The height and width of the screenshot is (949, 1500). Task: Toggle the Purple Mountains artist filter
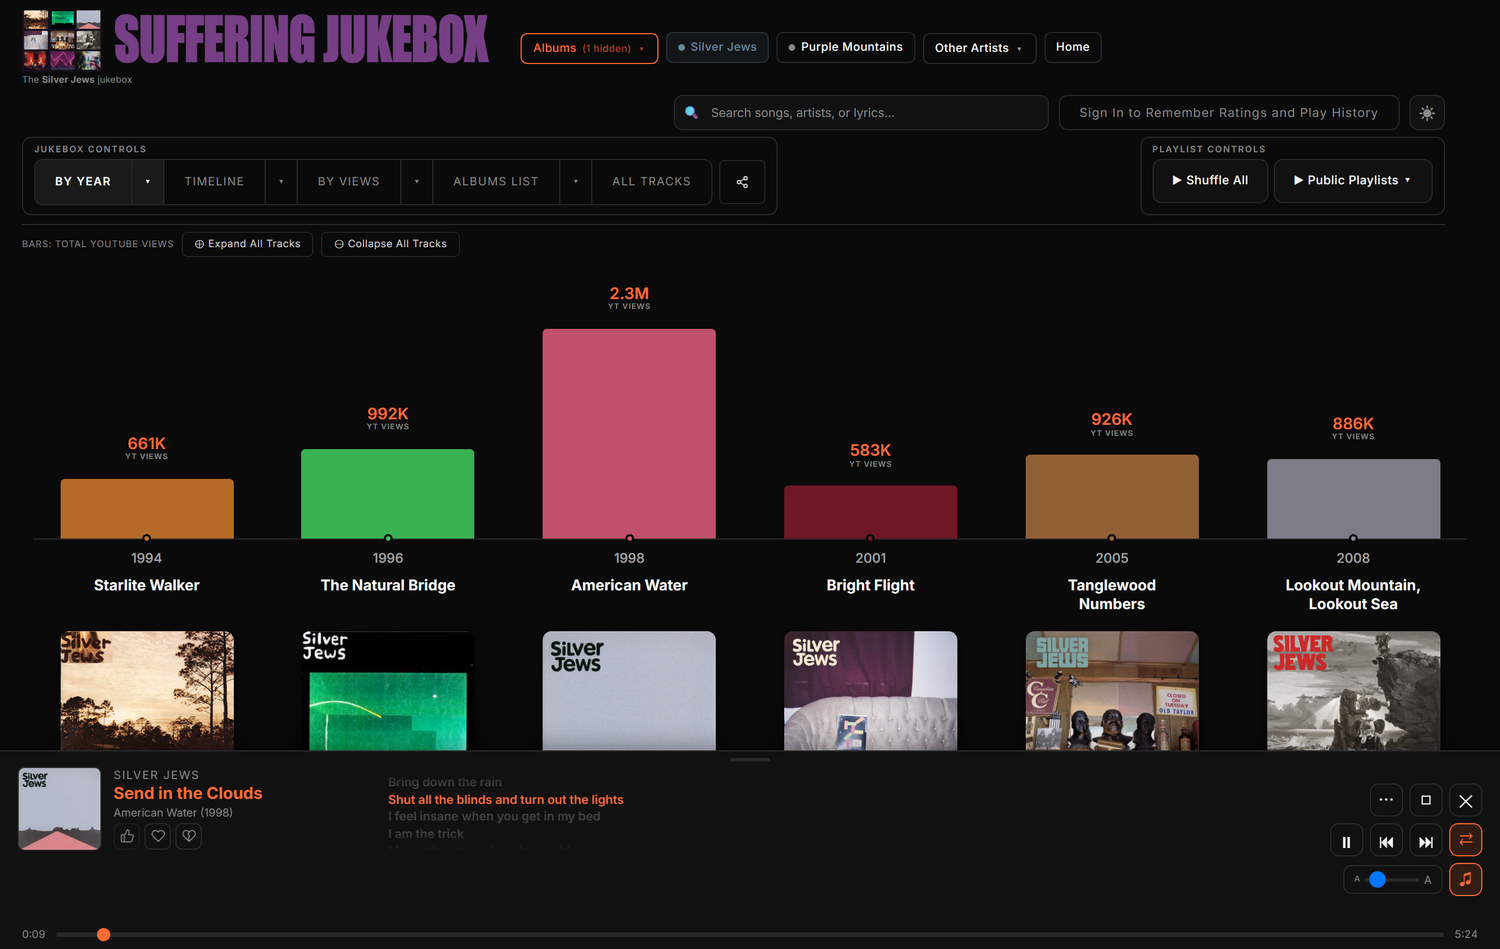pos(845,47)
